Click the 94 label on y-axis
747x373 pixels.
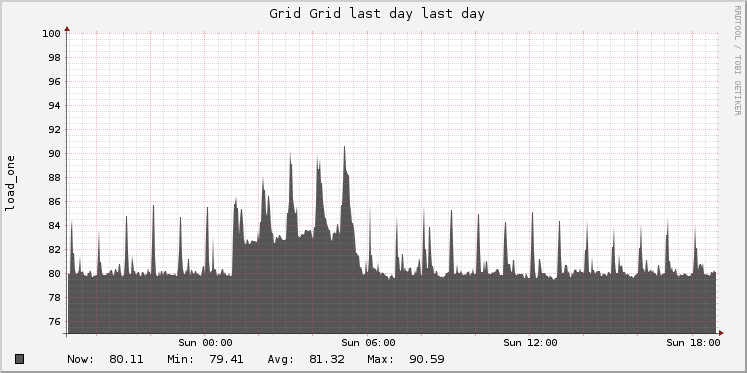pos(55,105)
